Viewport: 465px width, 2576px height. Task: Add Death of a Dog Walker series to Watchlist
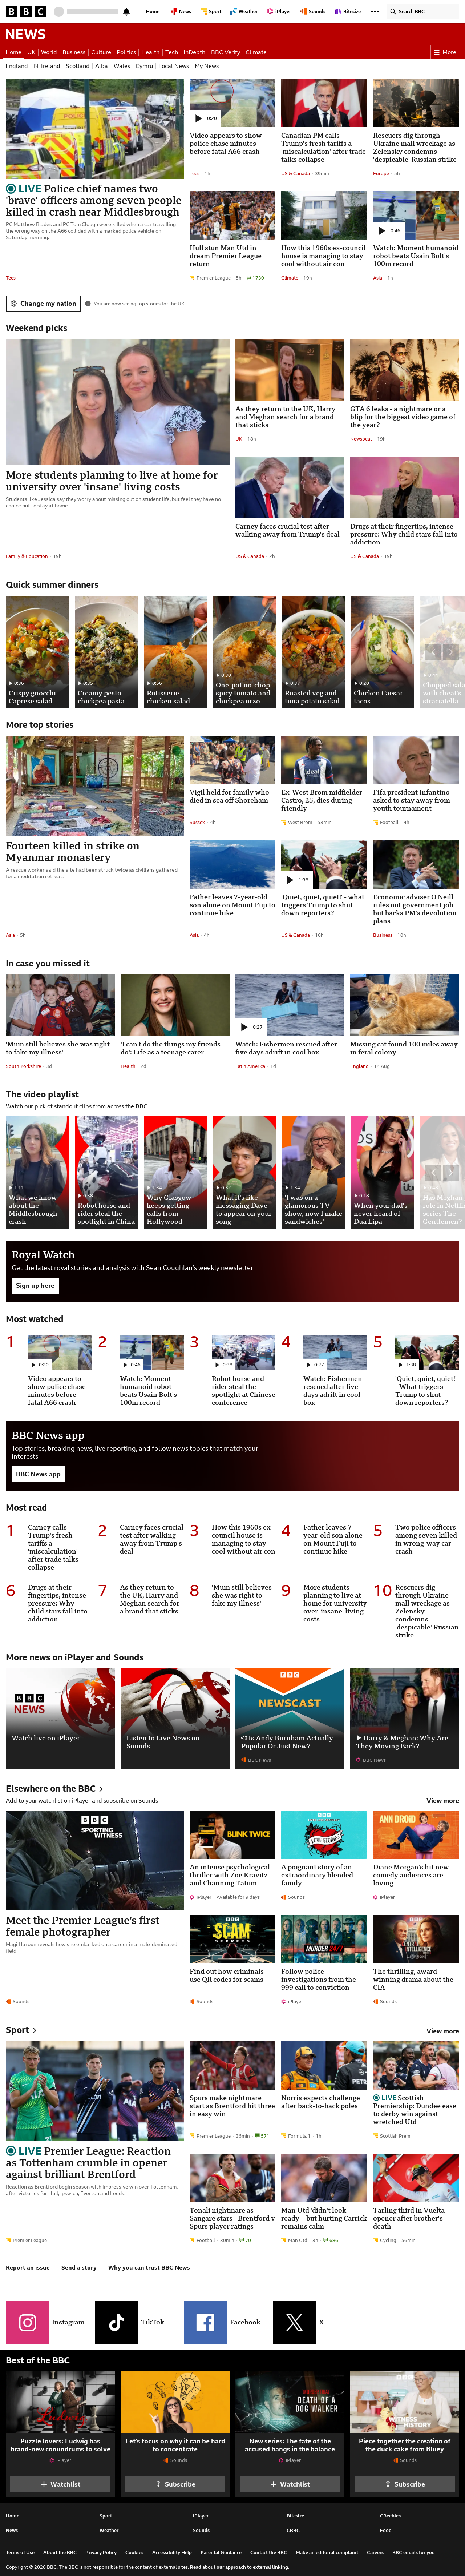[290, 2484]
